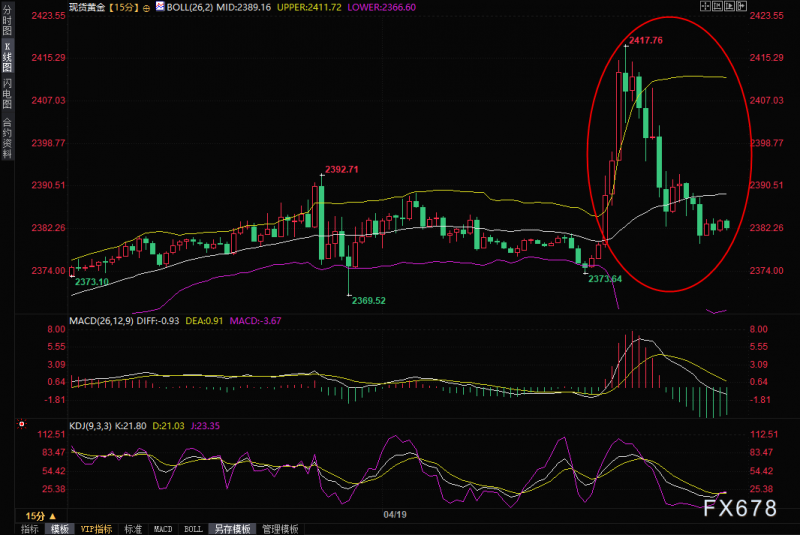Click the chart playback icon at top right
Viewport: 800px width, 535px height.
coord(730,6)
